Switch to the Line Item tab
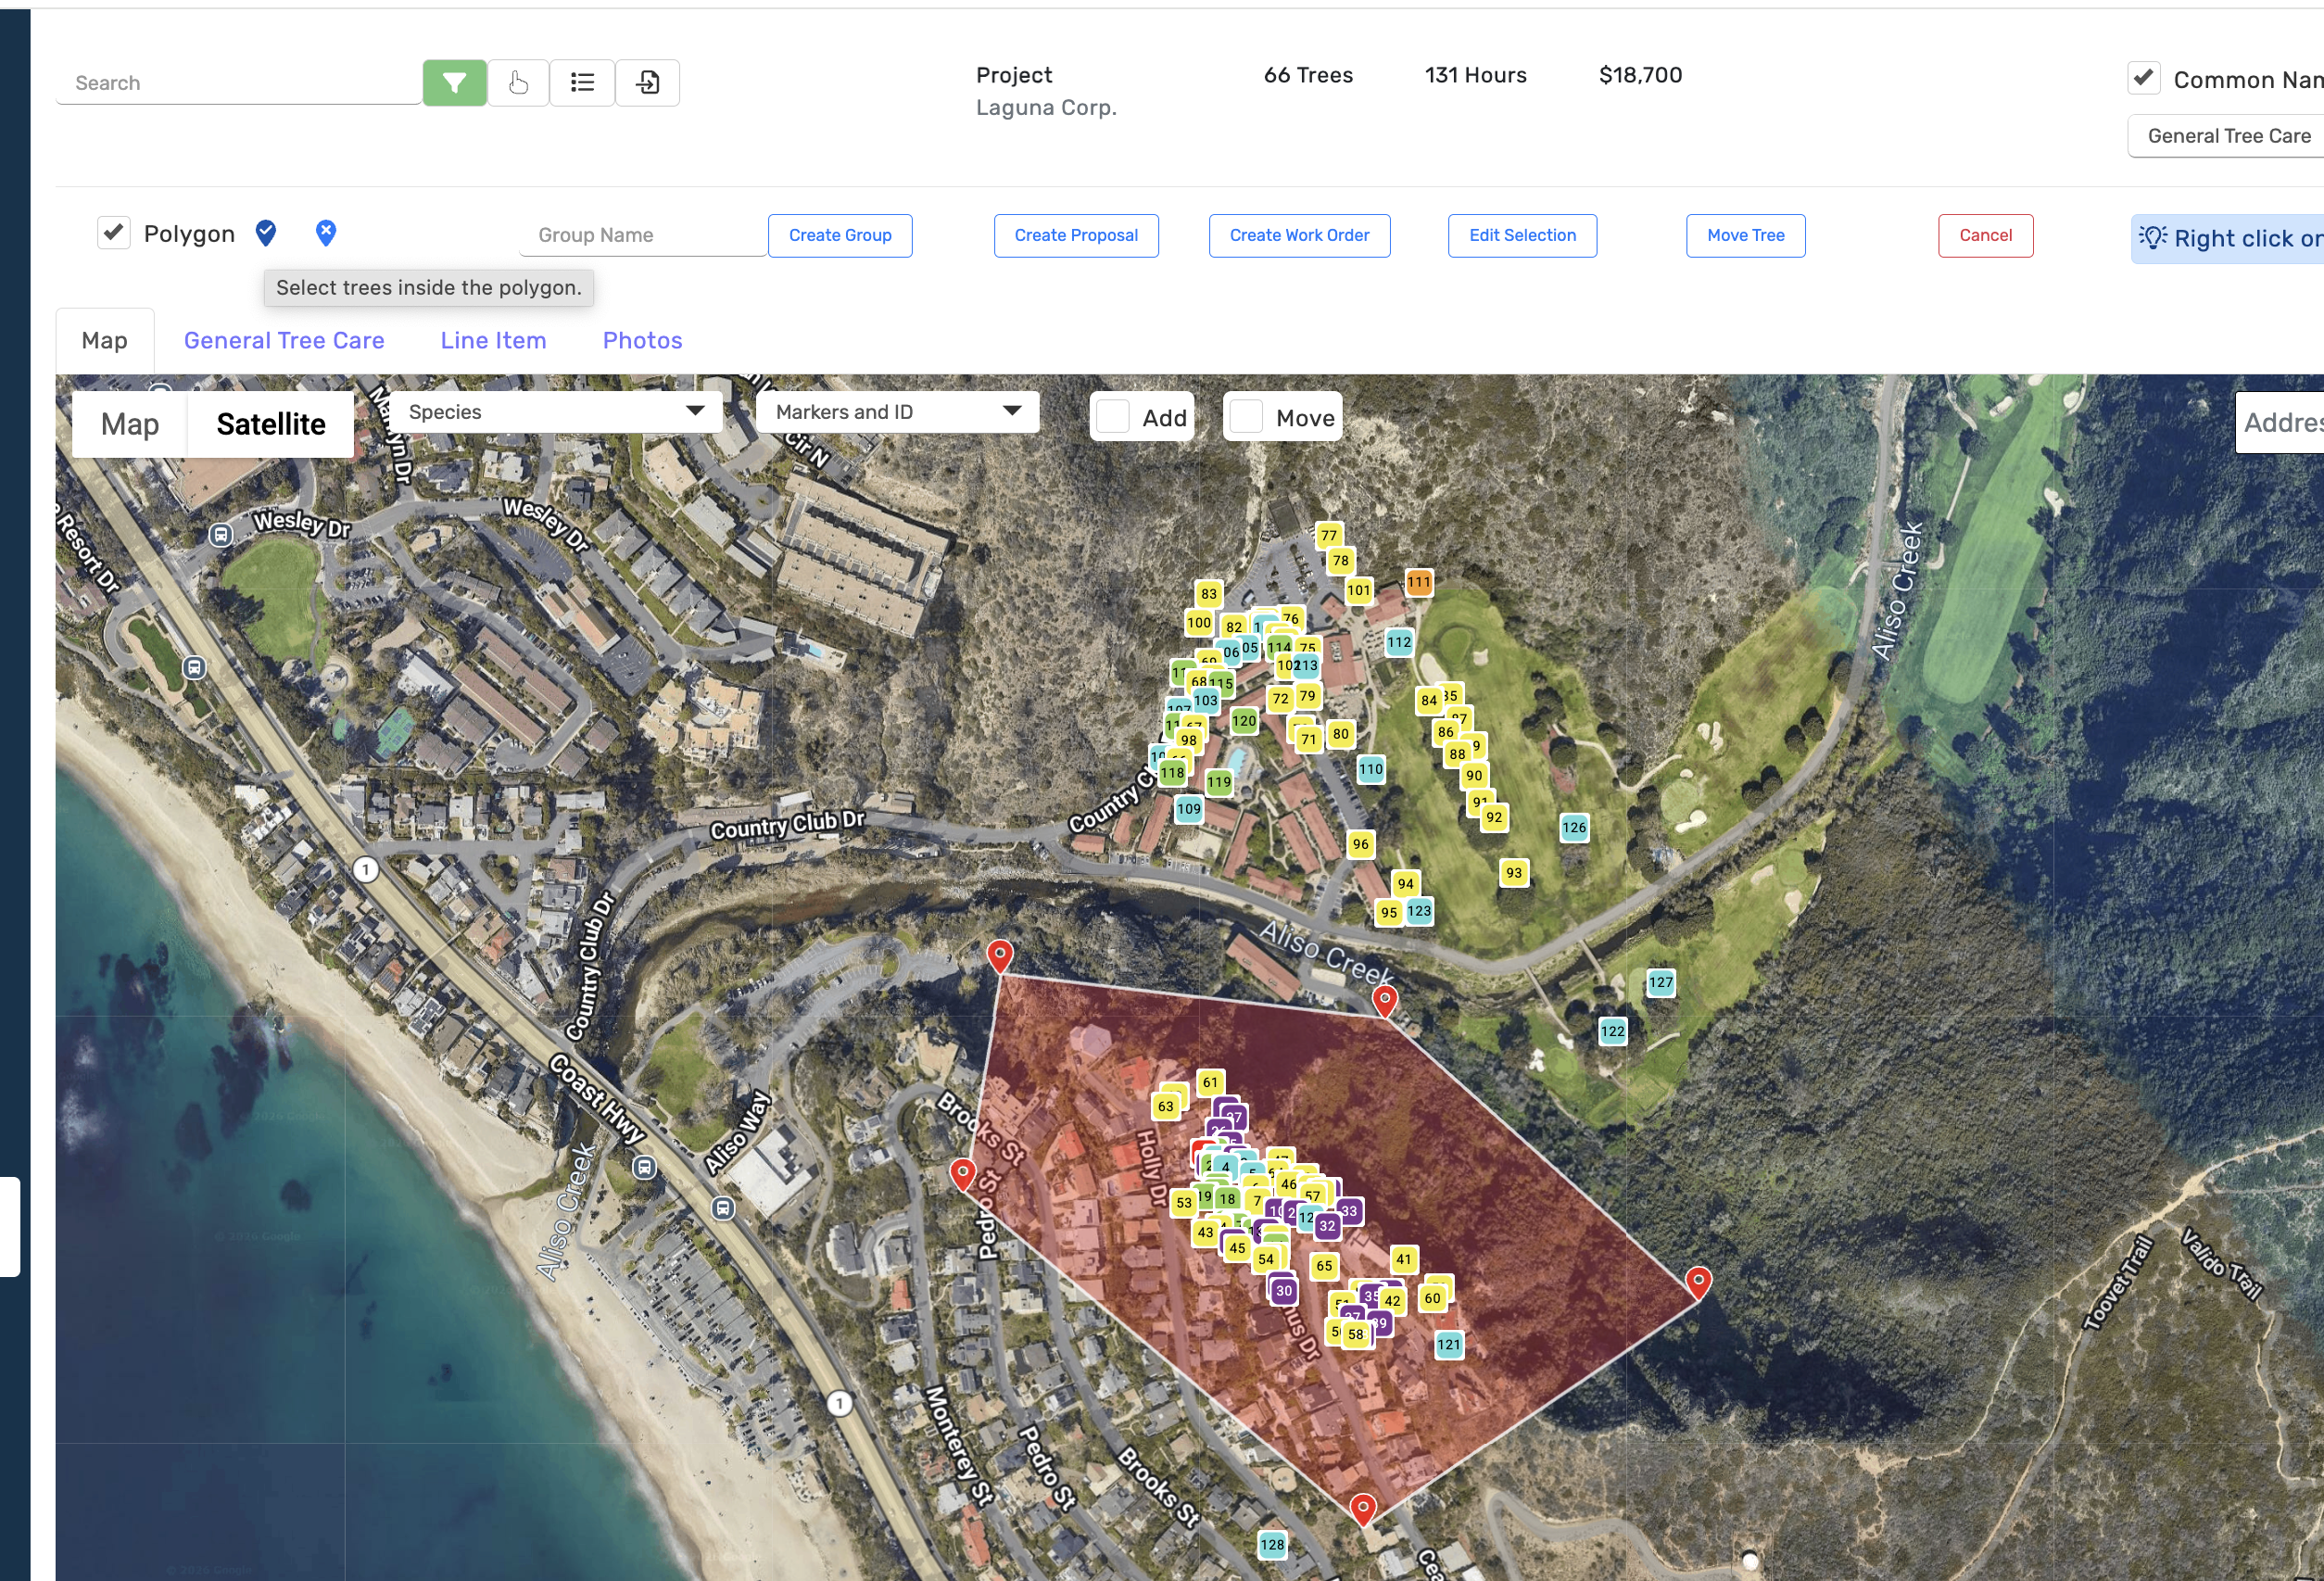Viewport: 2324px width, 1581px height. [x=493, y=340]
